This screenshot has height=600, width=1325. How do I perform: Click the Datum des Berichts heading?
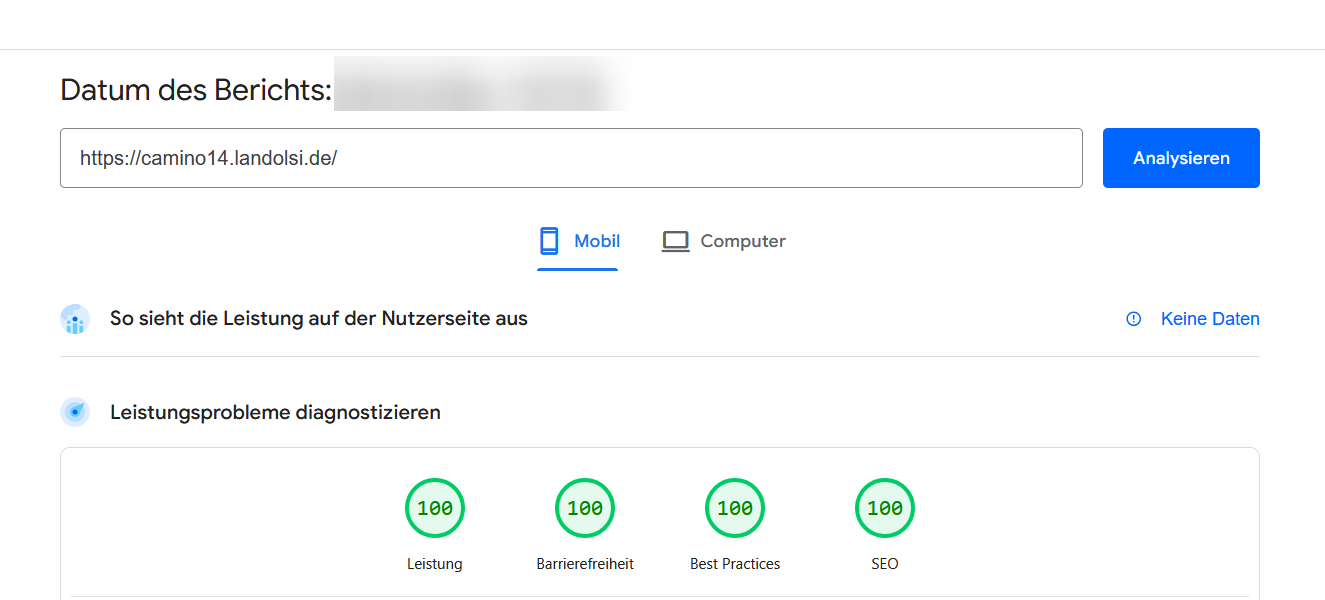[195, 90]
